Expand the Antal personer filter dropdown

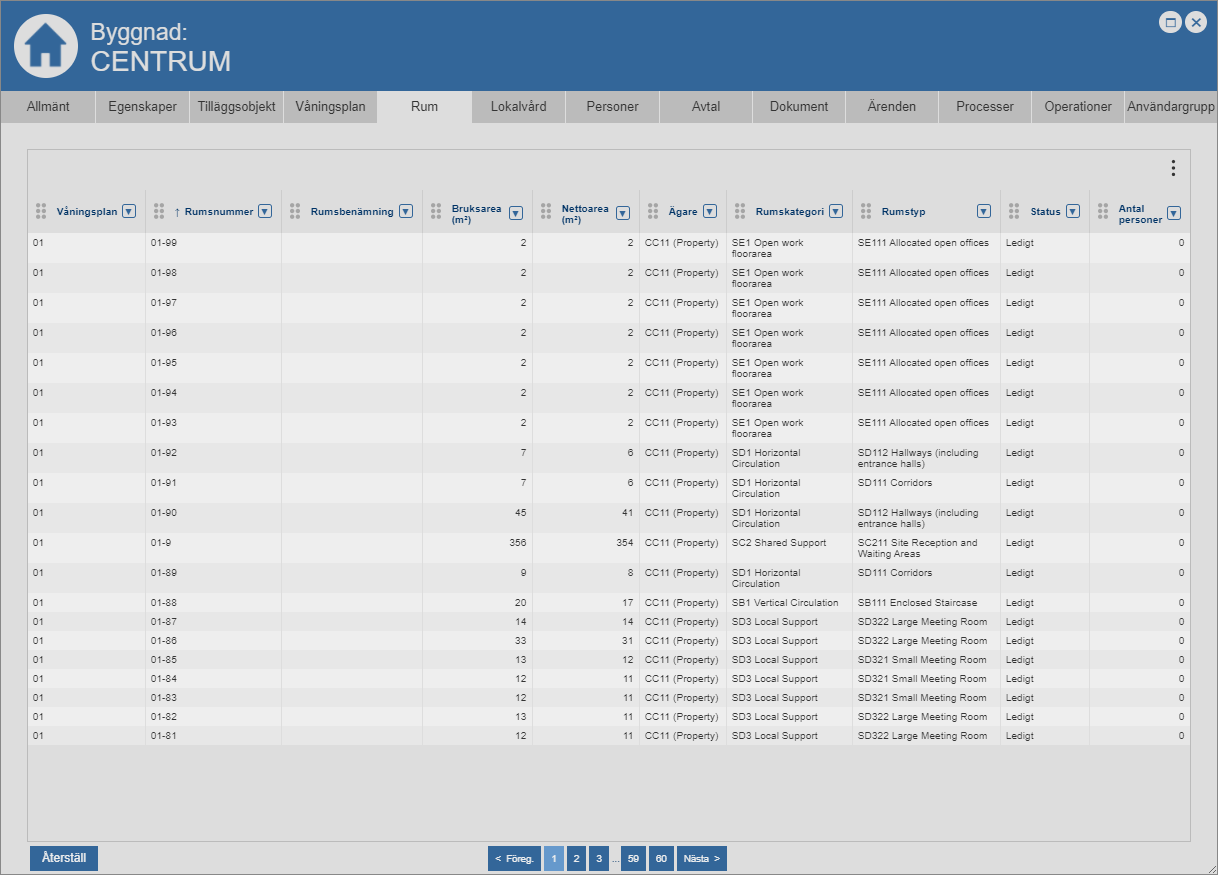1174,212
